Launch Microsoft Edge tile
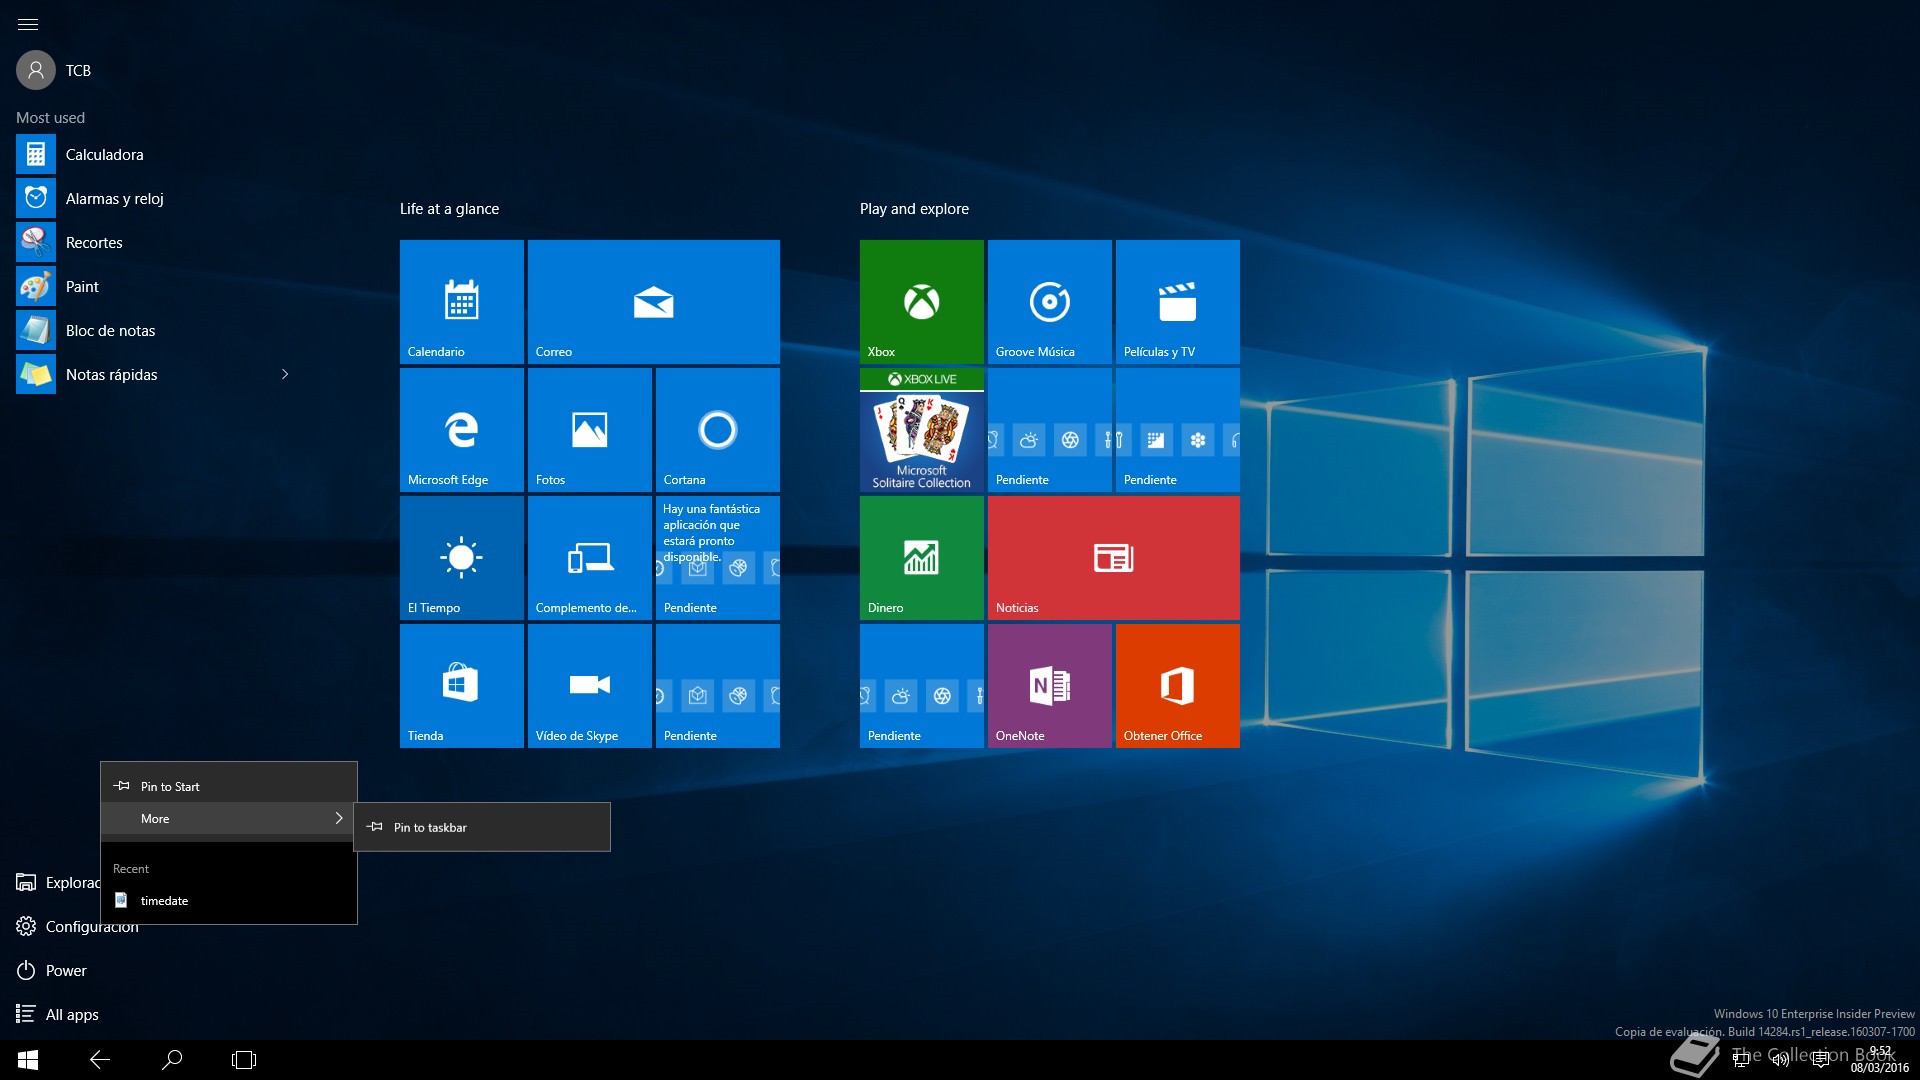Screen dimensions: 1920x1080 coord(462,430)
